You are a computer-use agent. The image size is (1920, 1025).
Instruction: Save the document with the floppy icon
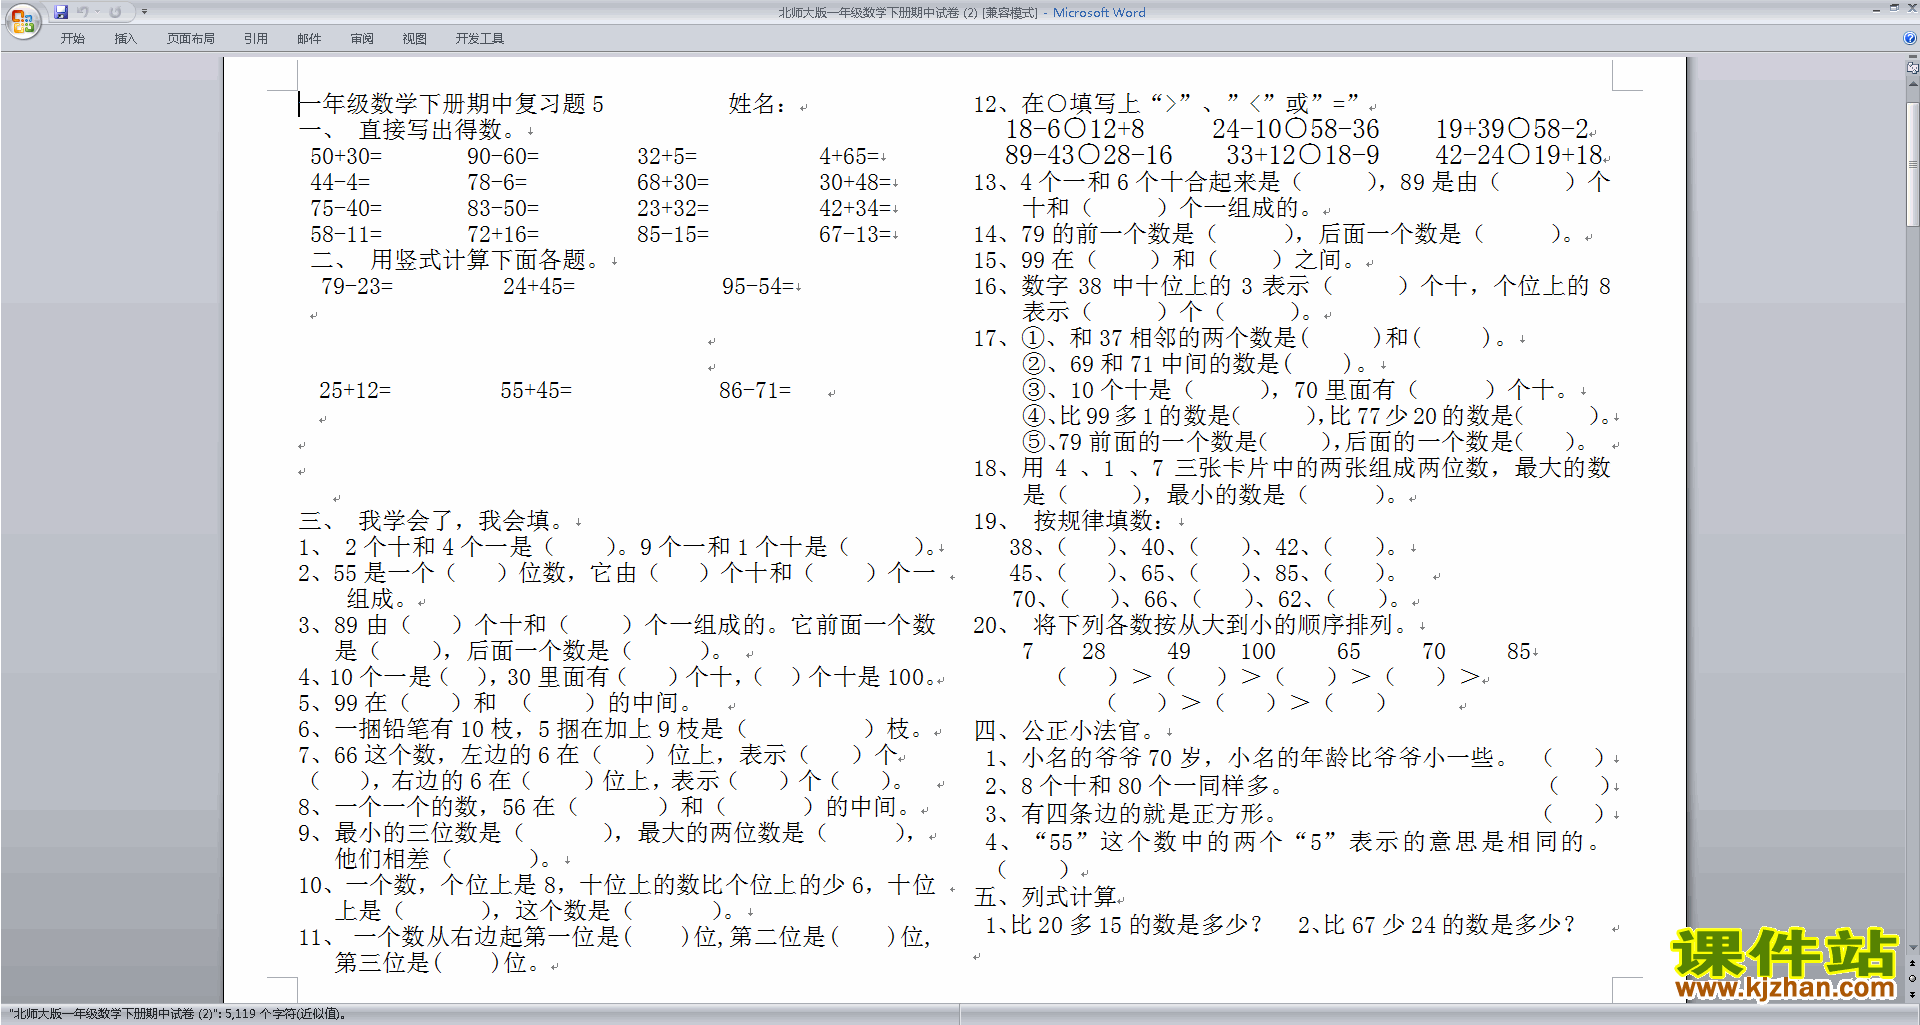tap(61, 12)
